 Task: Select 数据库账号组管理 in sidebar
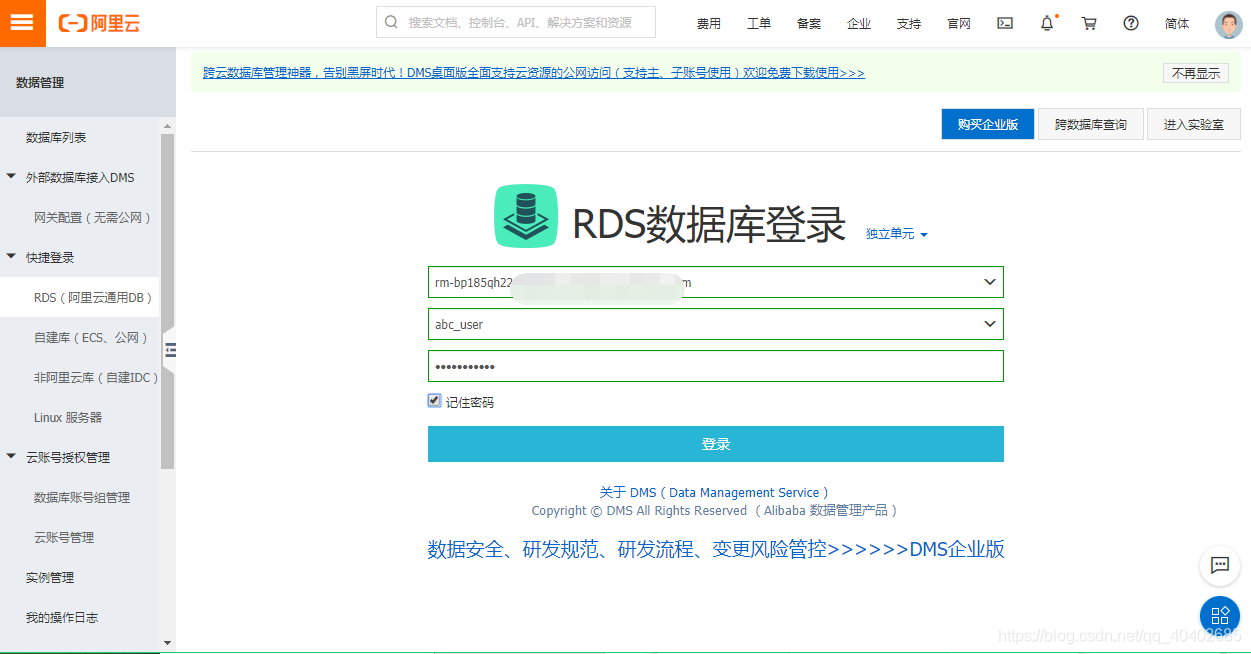[x=80, y=497]
